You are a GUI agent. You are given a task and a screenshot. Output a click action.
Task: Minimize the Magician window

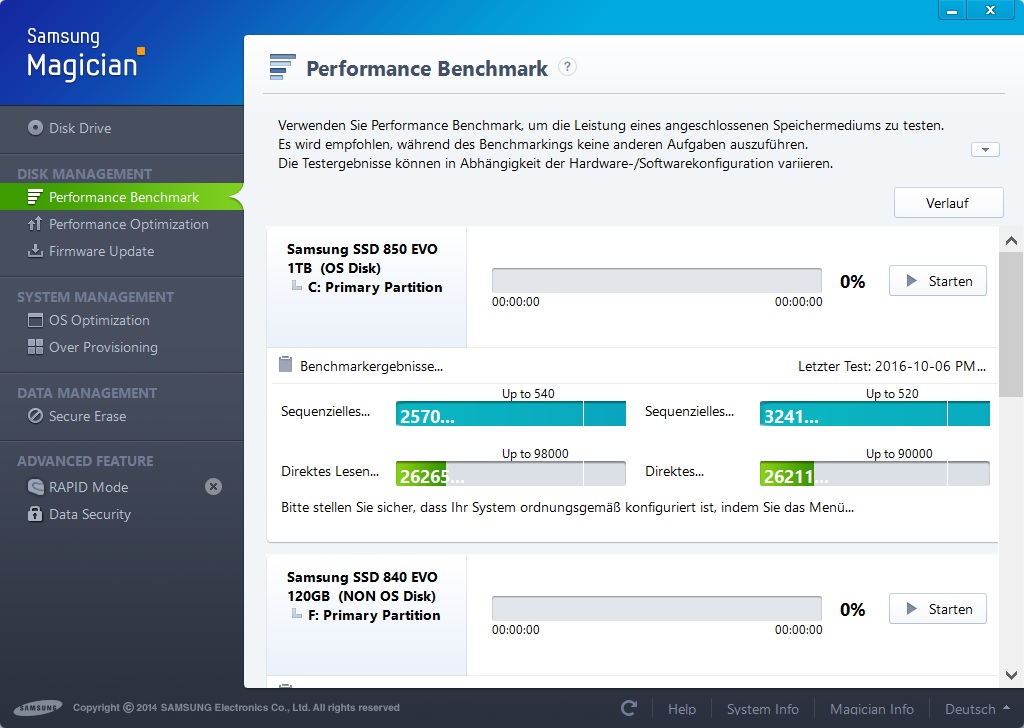coord(952,10)
